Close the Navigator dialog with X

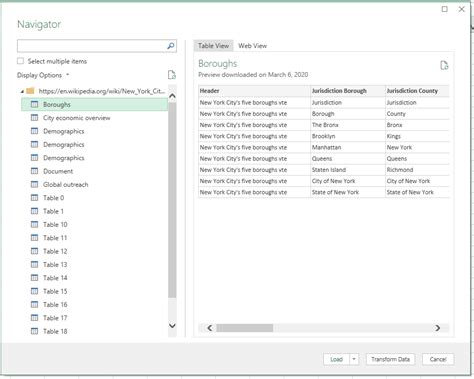point(462,9)
